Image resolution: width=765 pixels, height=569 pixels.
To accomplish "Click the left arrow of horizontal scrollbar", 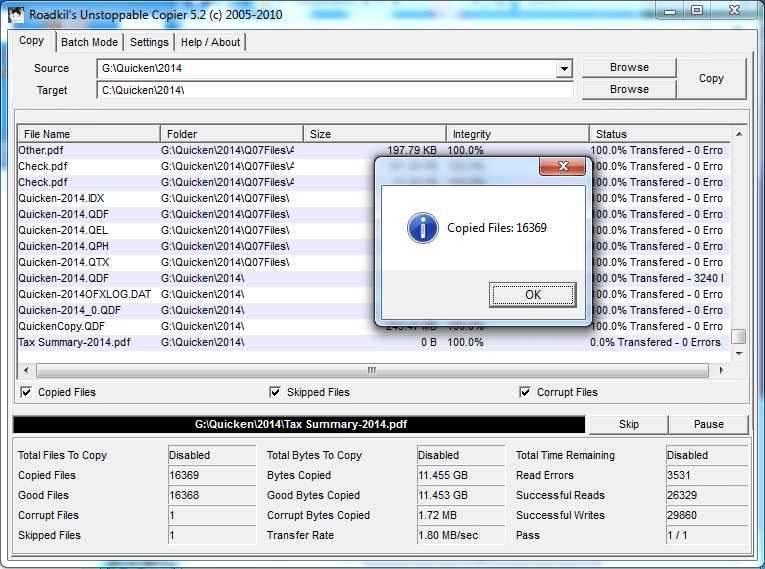I will [x=26, y=370].
